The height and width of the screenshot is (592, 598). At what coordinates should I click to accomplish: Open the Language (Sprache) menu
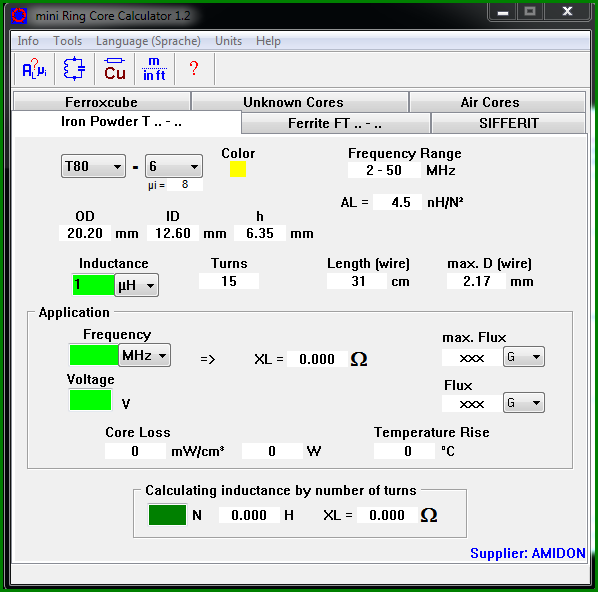click(148, 41)
